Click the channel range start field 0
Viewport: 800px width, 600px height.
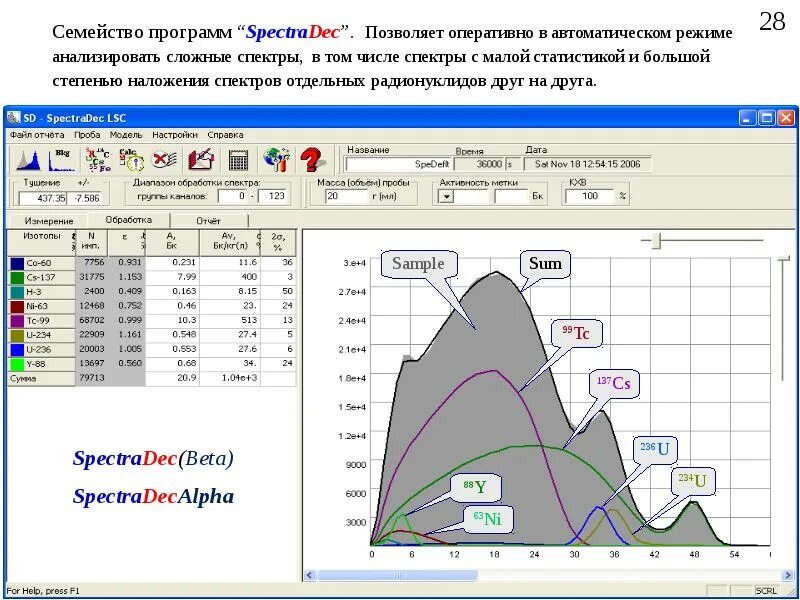click(233, 196)
